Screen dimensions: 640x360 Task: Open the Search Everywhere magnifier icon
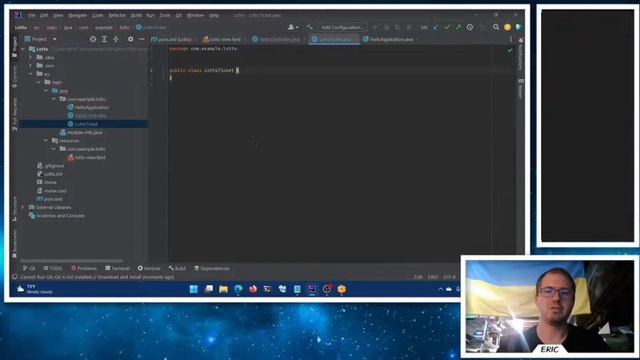coord(496,27)
